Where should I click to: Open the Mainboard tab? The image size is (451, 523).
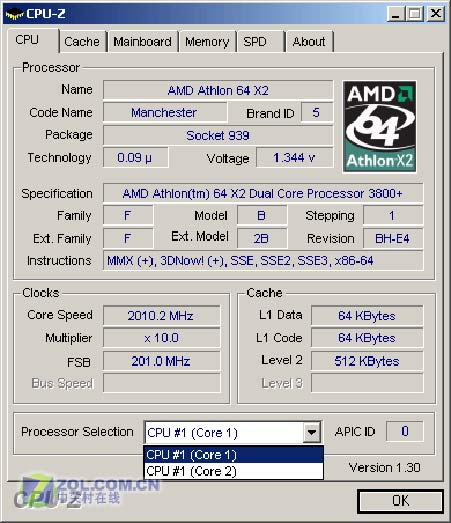(x=142, y=42)
